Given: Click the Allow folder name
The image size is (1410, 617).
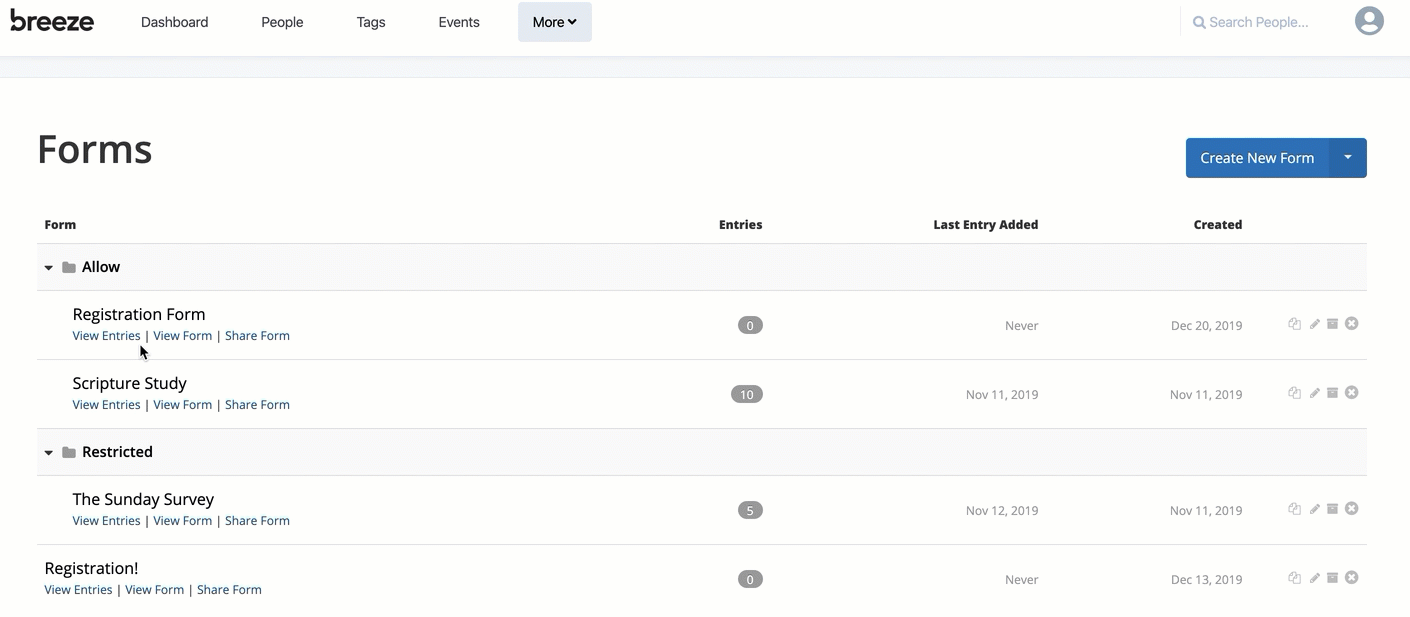Looking at the screenshot, I should [101, 267].
